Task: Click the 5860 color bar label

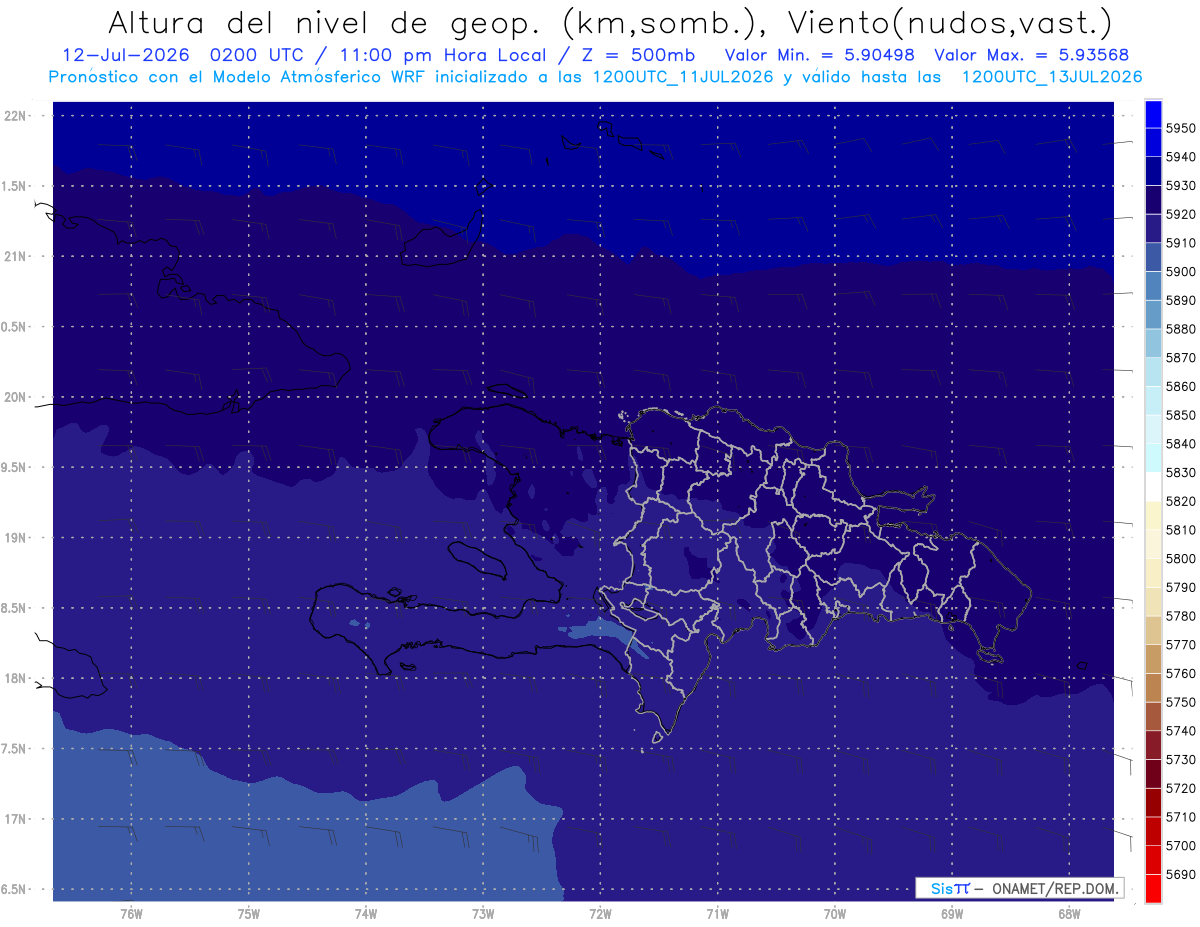Action: (x=1180, y=386)
